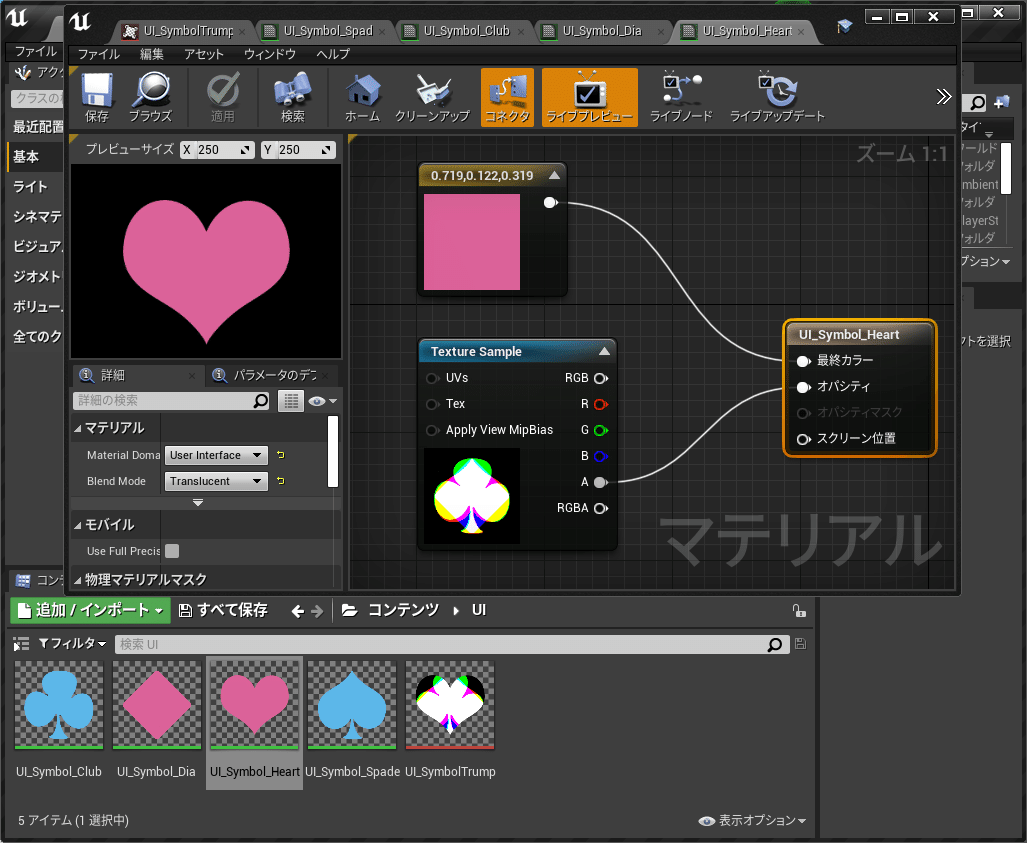Click the preview size Y field
The width and height of the screenshot is (1027, 843).
298,150
